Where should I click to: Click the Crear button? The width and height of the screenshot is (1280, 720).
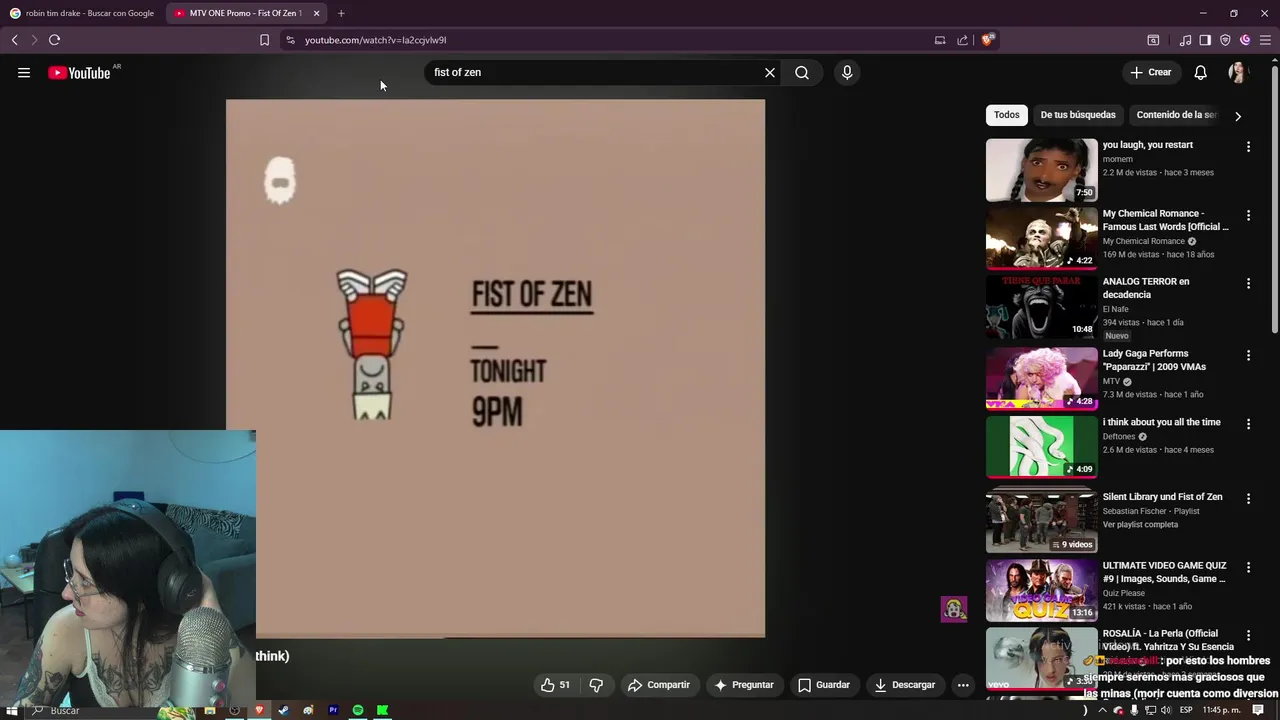(1150, 72)
